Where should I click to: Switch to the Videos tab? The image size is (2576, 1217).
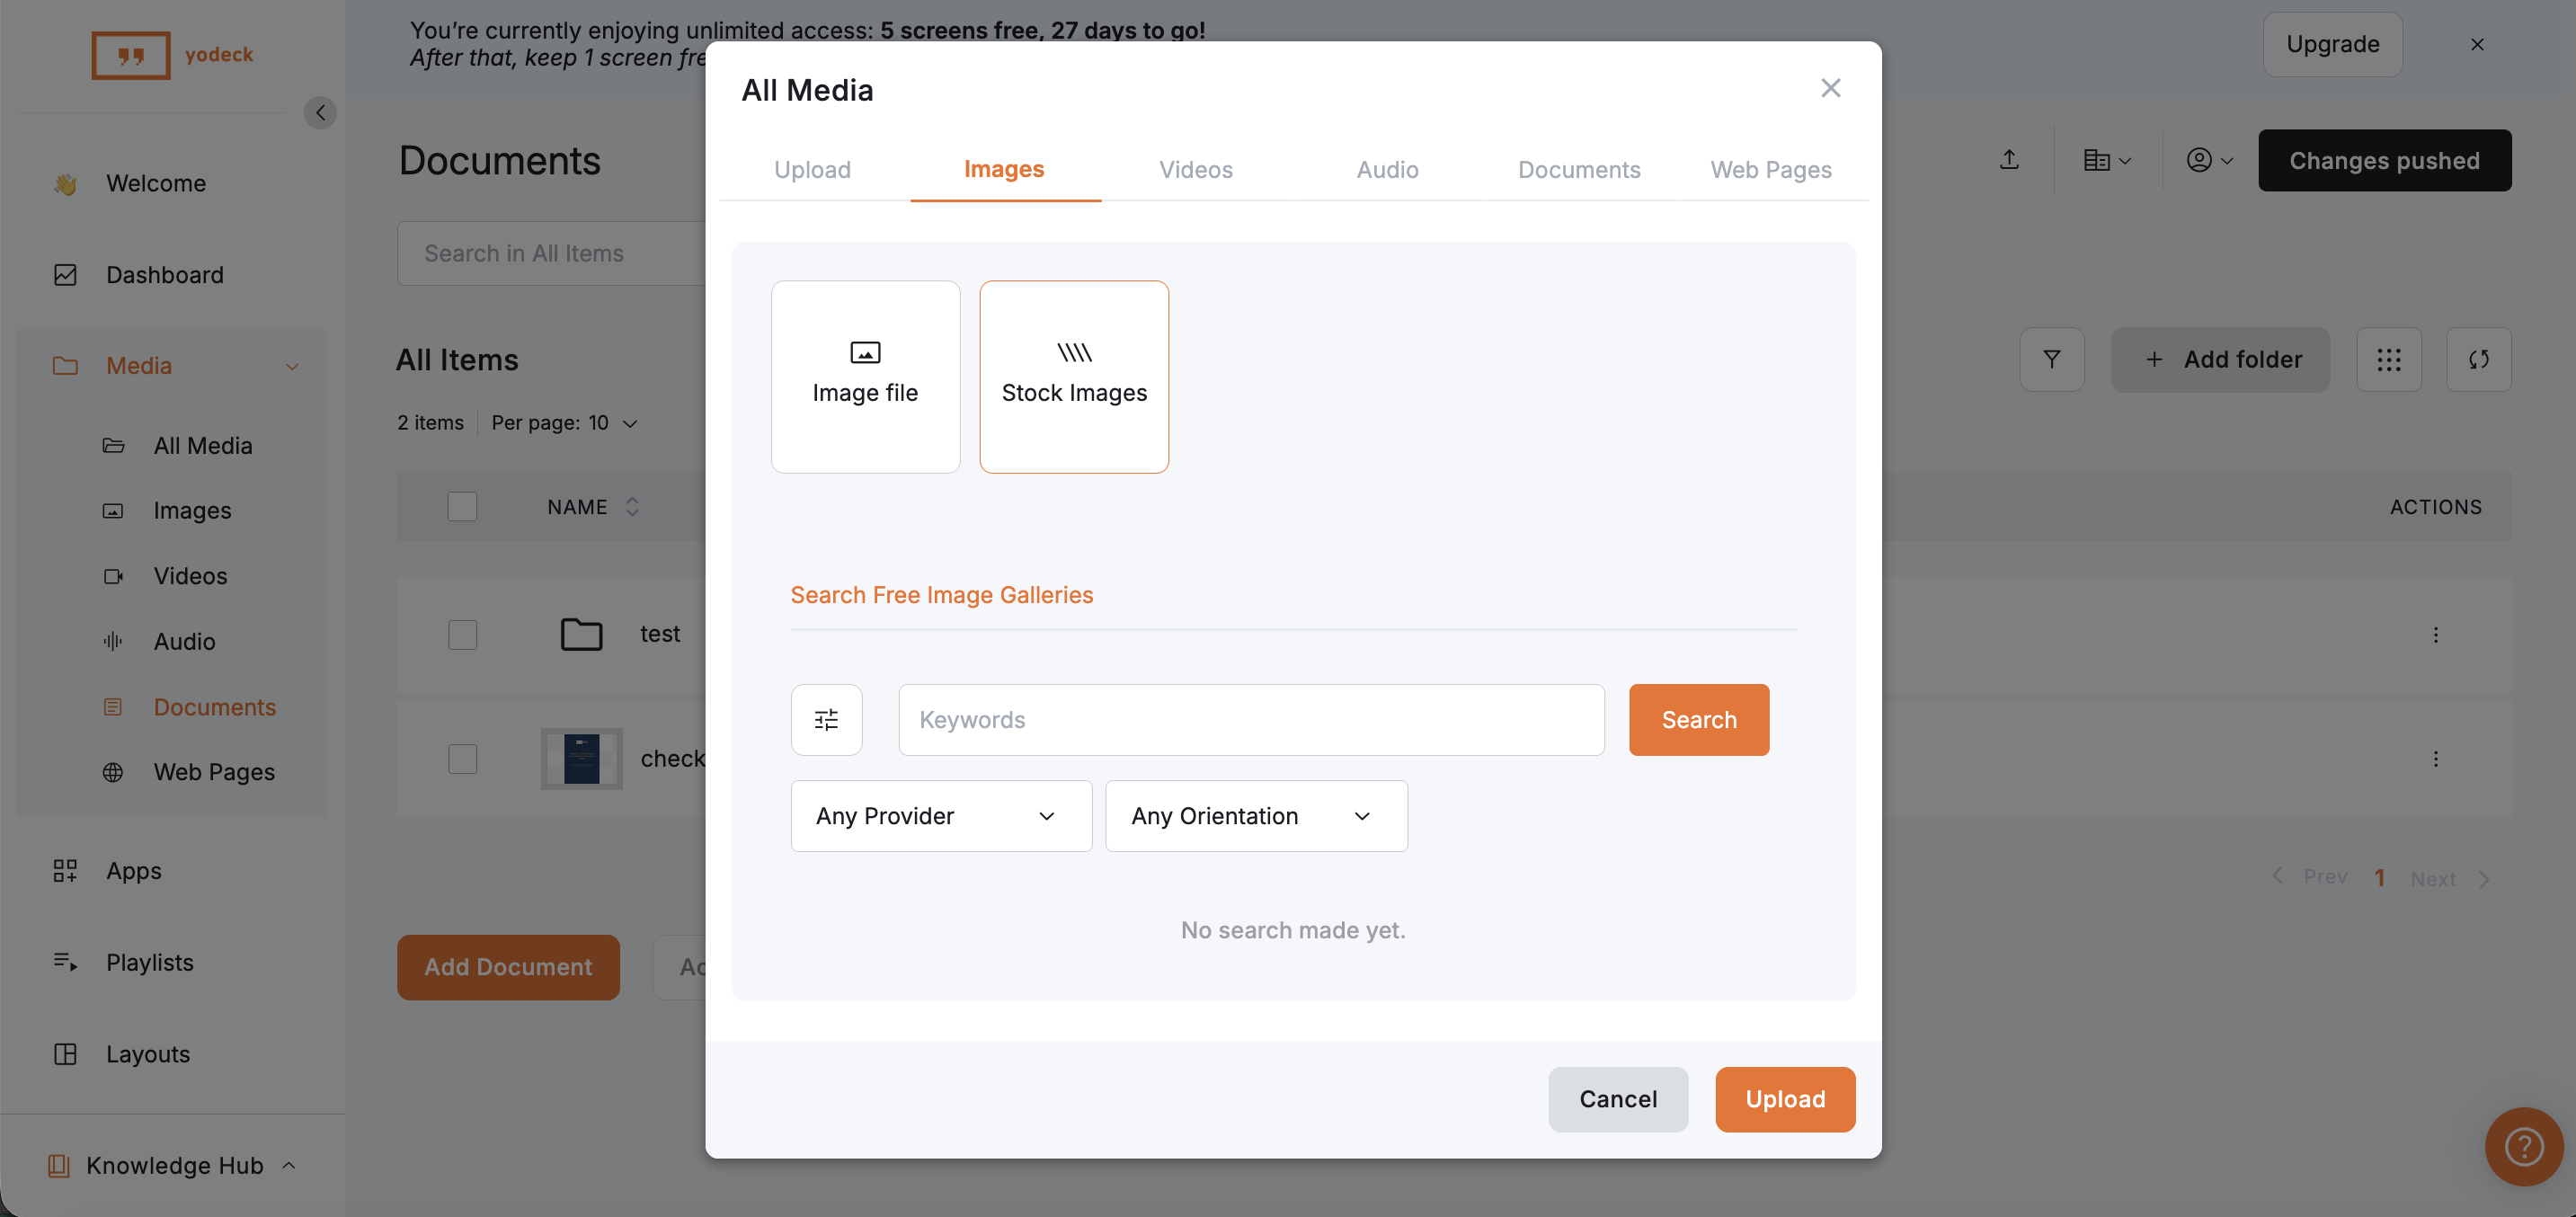pyautogui.click(x=1195, y=170)
